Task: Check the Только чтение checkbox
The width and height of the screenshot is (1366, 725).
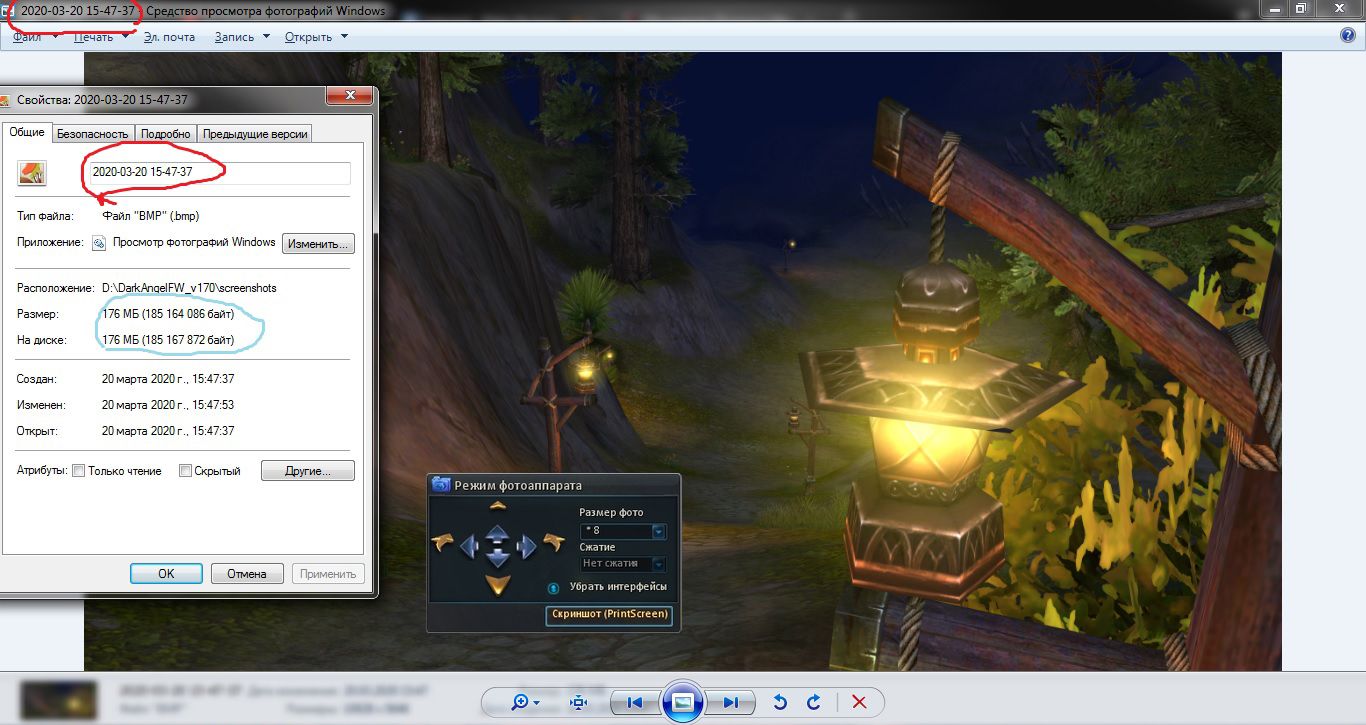Action: [x=79, y=471]
